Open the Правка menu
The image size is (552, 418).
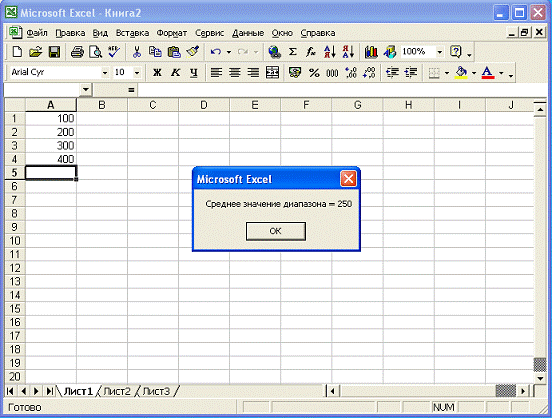point(70,33)
